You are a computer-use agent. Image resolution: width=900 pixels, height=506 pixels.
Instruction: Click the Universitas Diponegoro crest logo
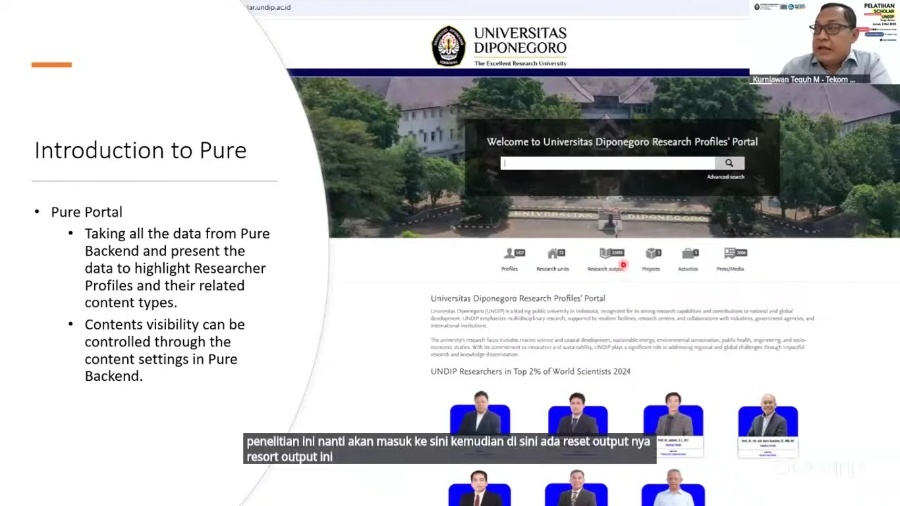pos(448,46)
